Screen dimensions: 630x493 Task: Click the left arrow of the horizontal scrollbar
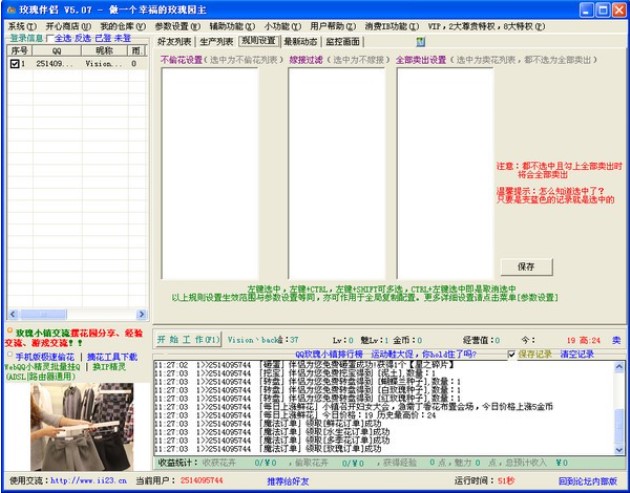tap(13, 314)
